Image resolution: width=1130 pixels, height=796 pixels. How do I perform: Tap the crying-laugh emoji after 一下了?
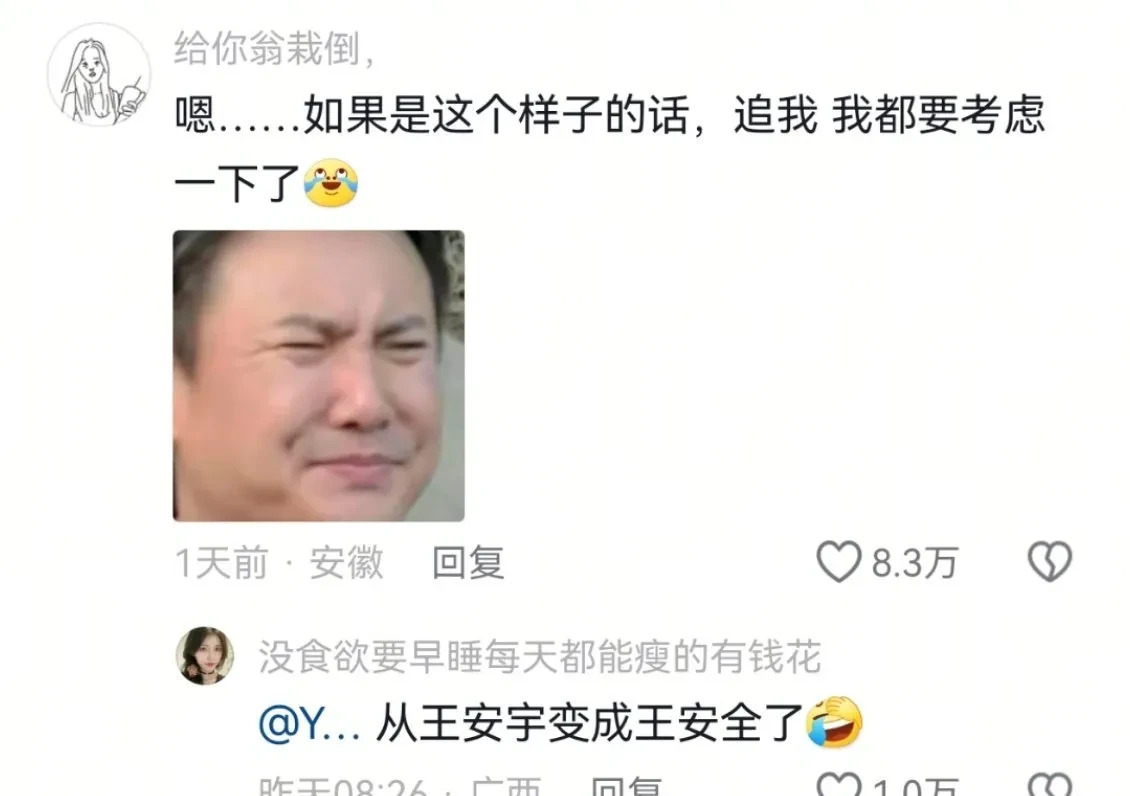(331, 182)
